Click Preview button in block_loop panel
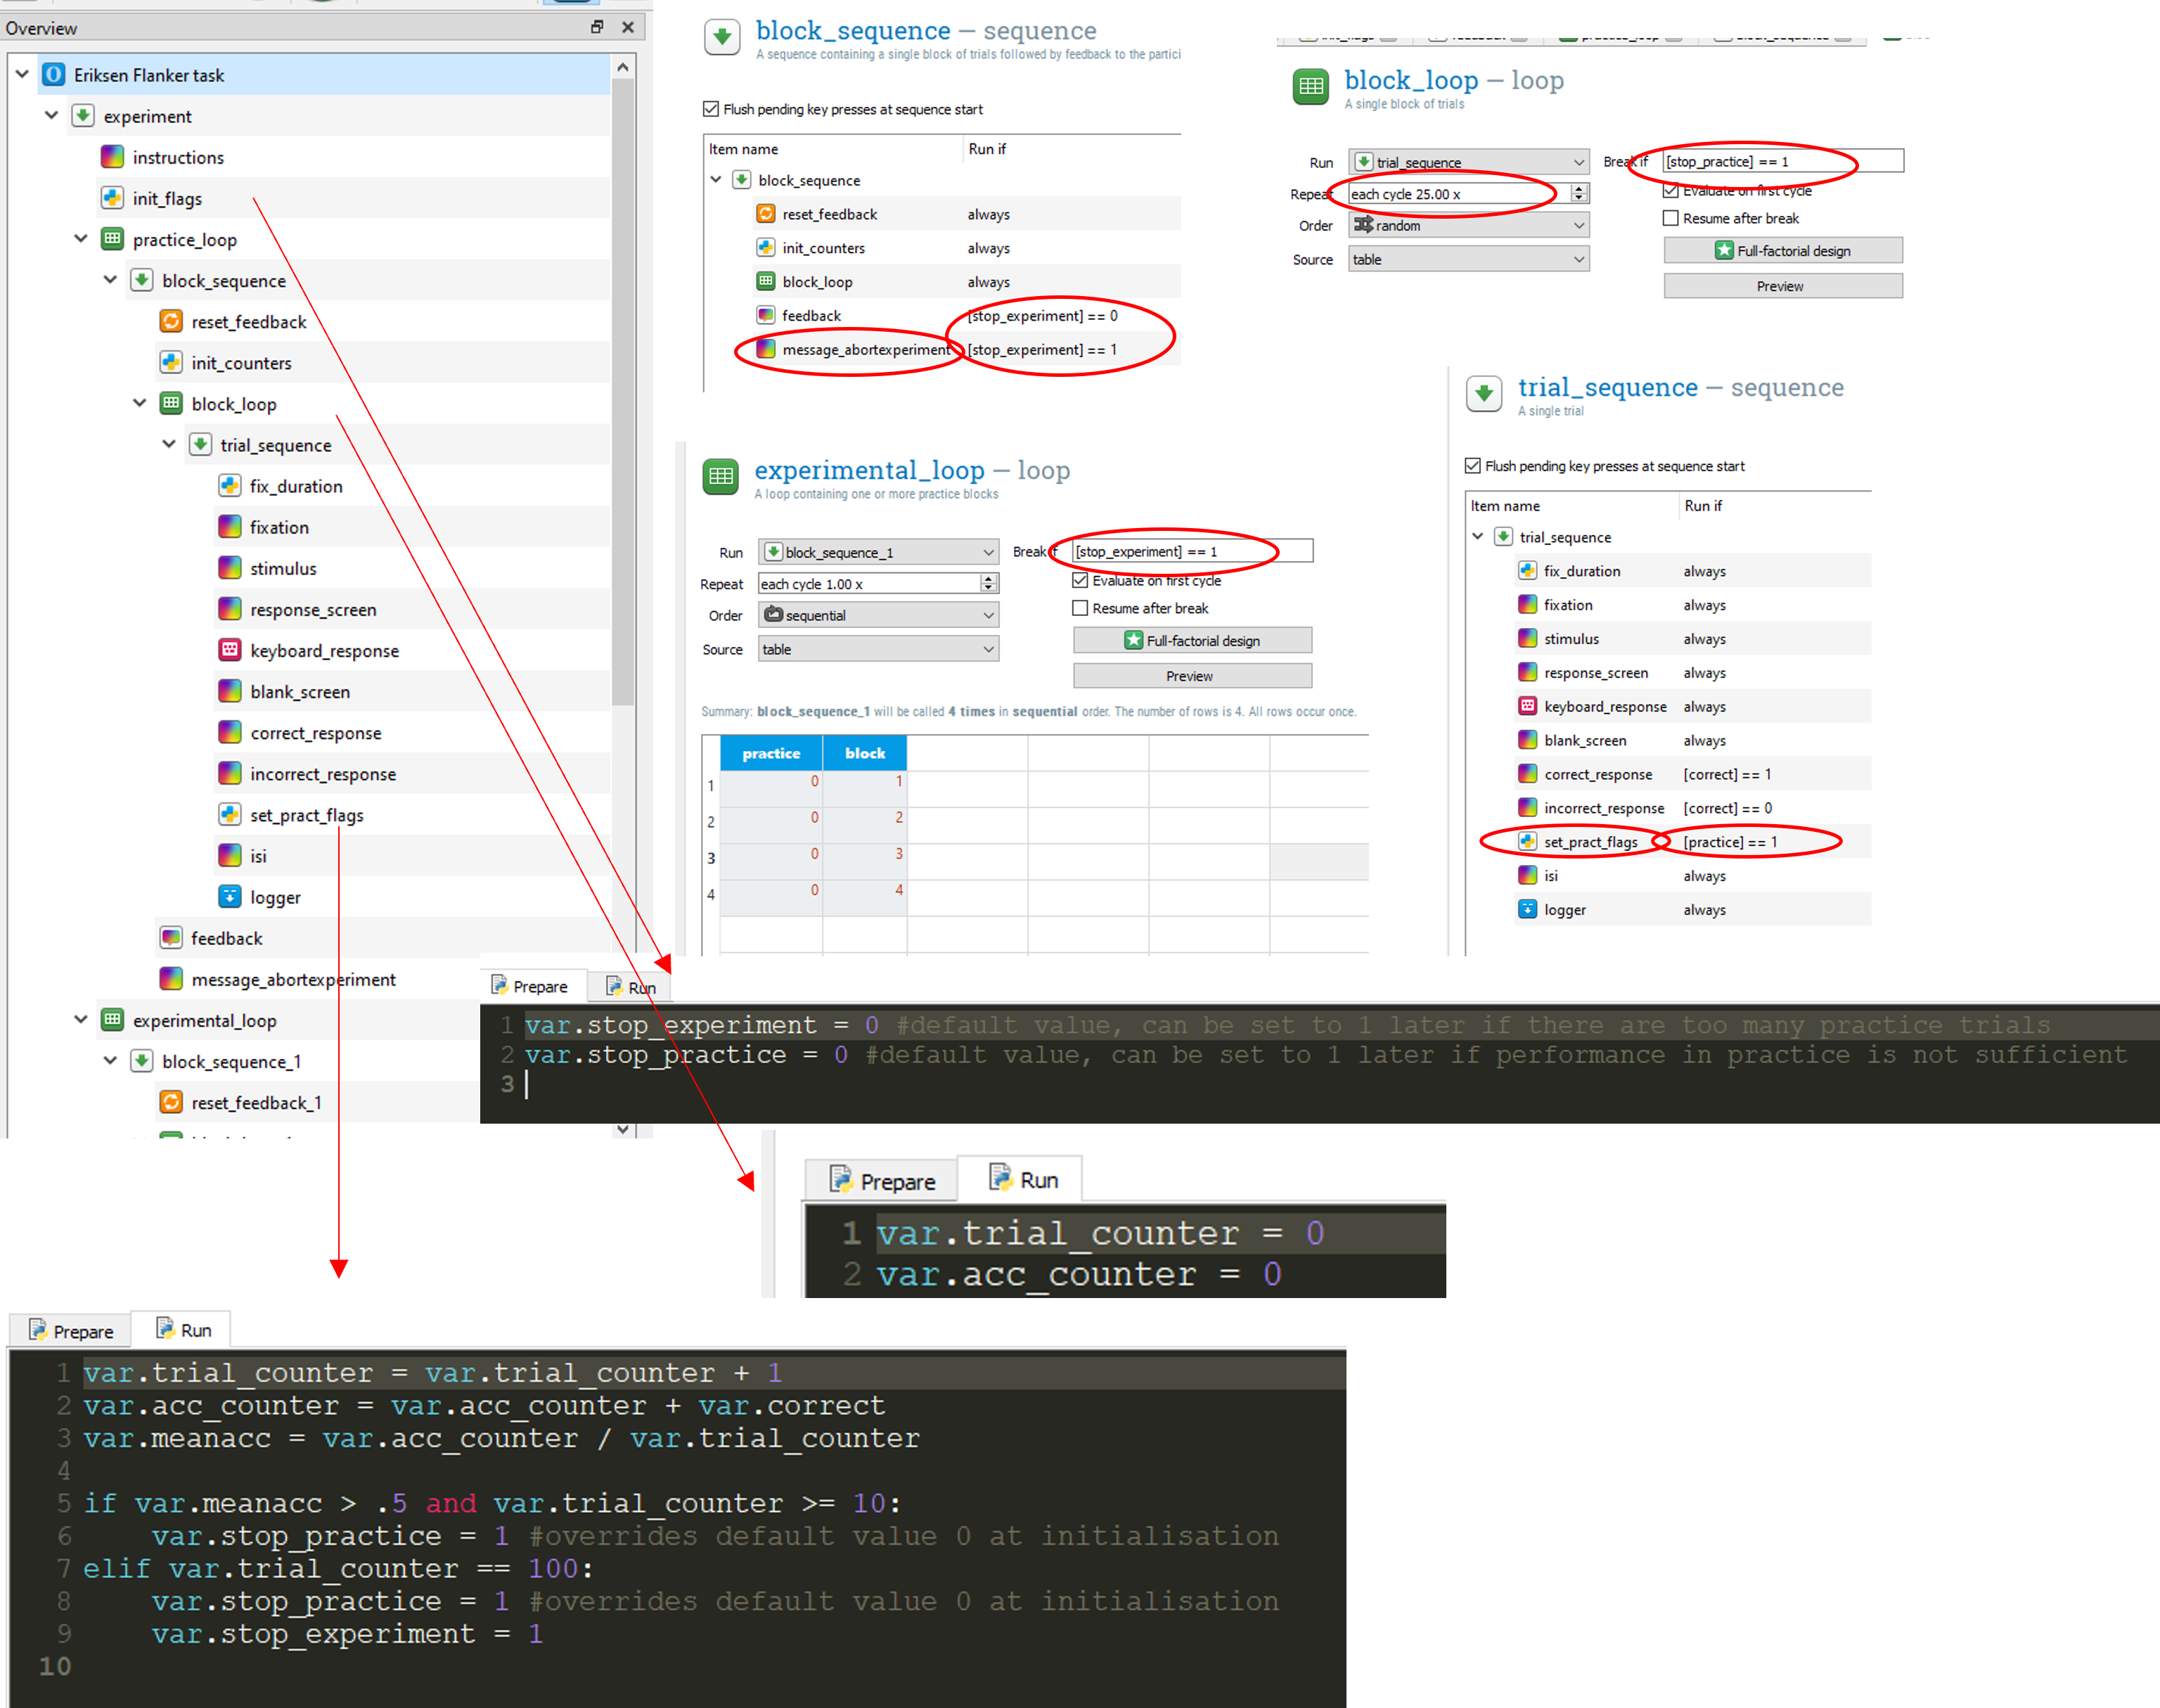Screen dimensions: 2160x1708 [x=1782, y=286]
